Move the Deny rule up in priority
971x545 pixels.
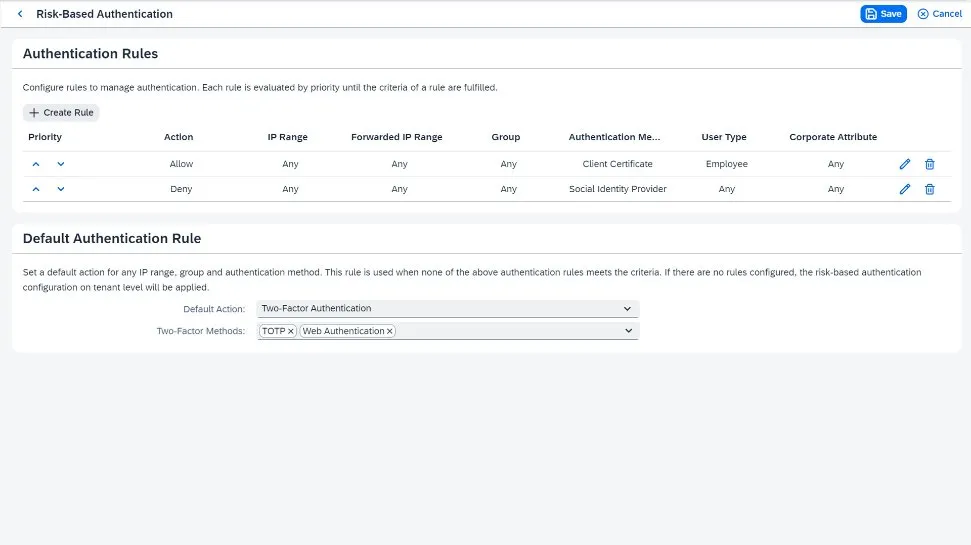coord(36,189)
